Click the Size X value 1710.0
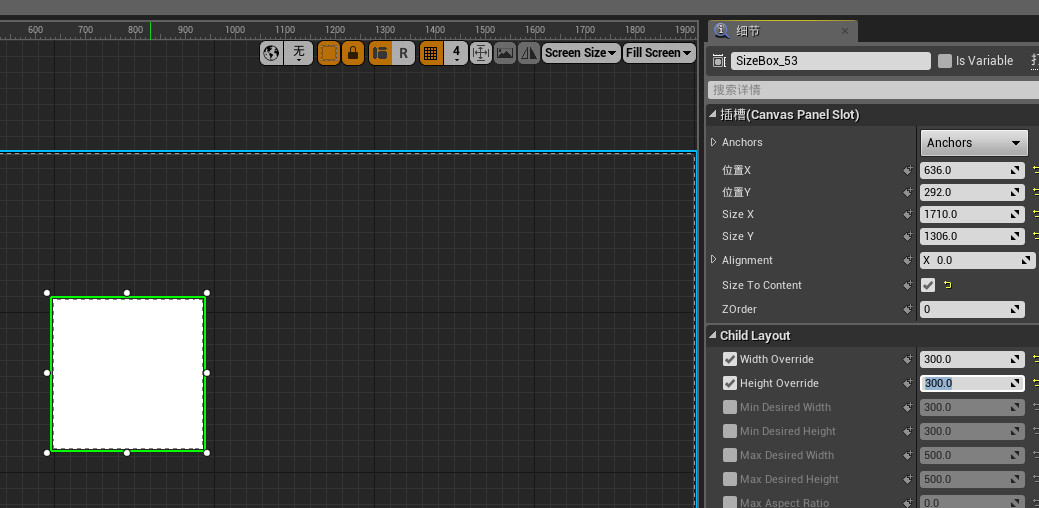This screenshot has width=1039, height=508. [972, 215]
